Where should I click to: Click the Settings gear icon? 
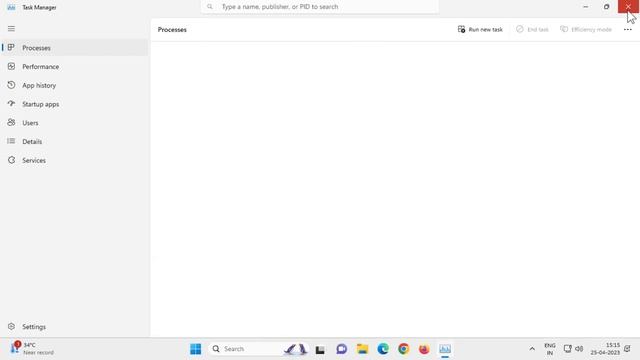(11, 327)
